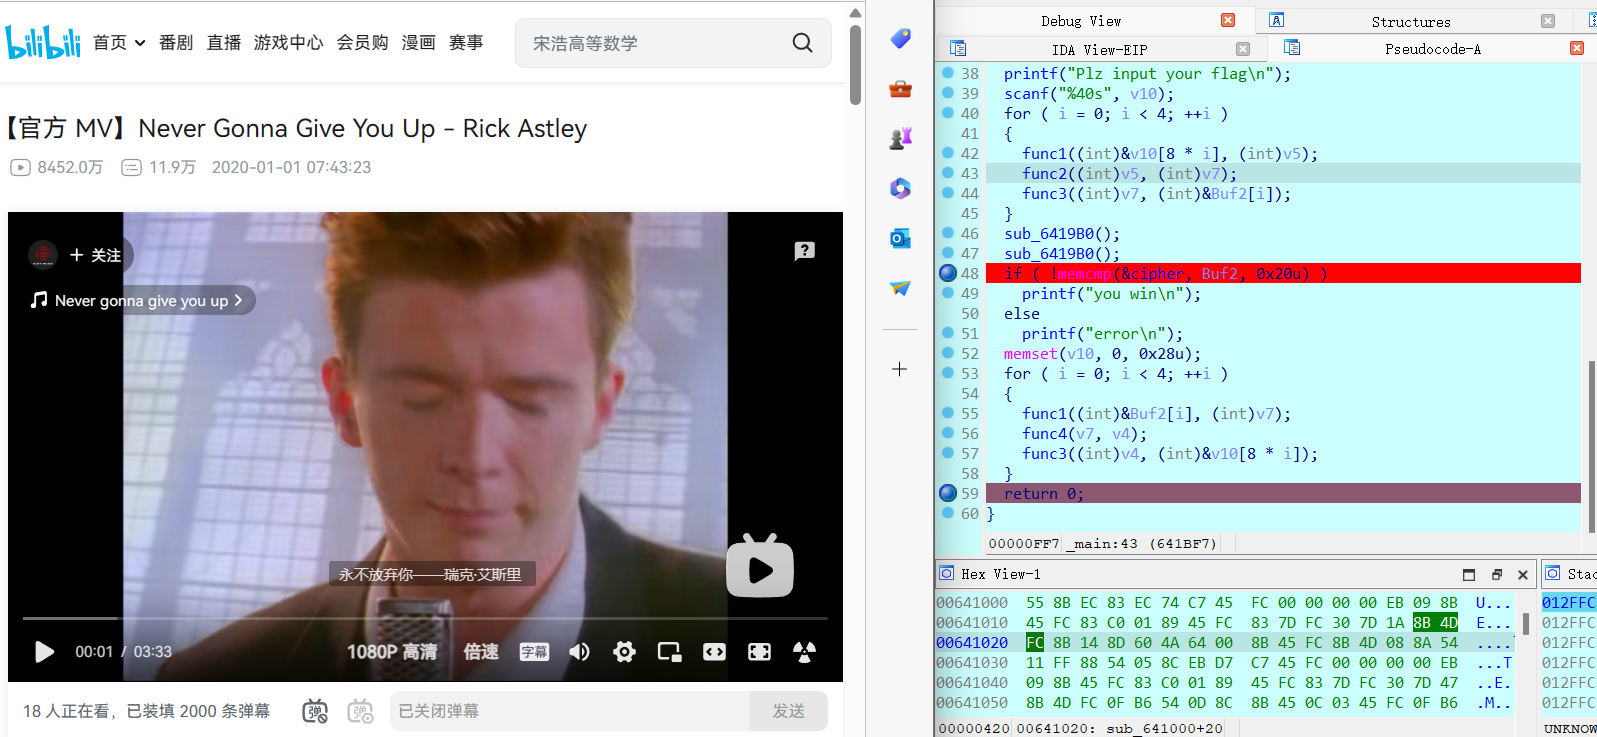The height and width of the screenshot is (737, 1597).
Task: Click the highlighted FC byte in Hex View
Action: [1034, 643]
